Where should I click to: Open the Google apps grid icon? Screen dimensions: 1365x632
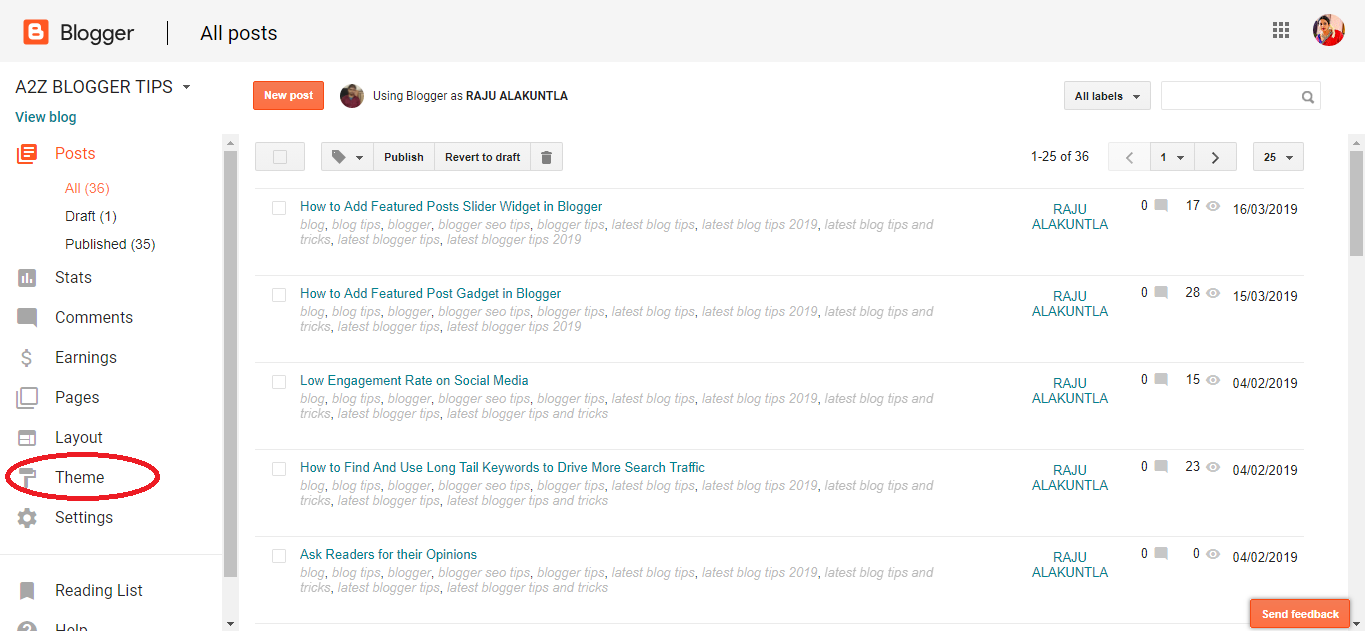point(1281,30)
